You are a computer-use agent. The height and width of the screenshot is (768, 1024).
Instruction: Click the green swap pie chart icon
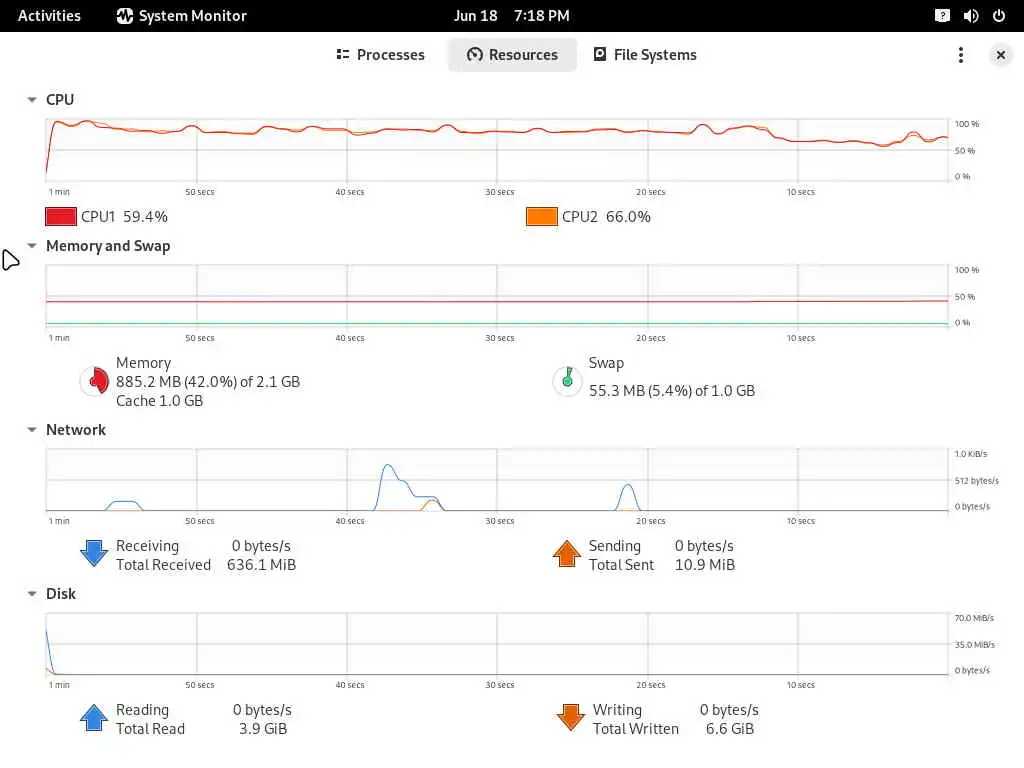pos(568,381)
